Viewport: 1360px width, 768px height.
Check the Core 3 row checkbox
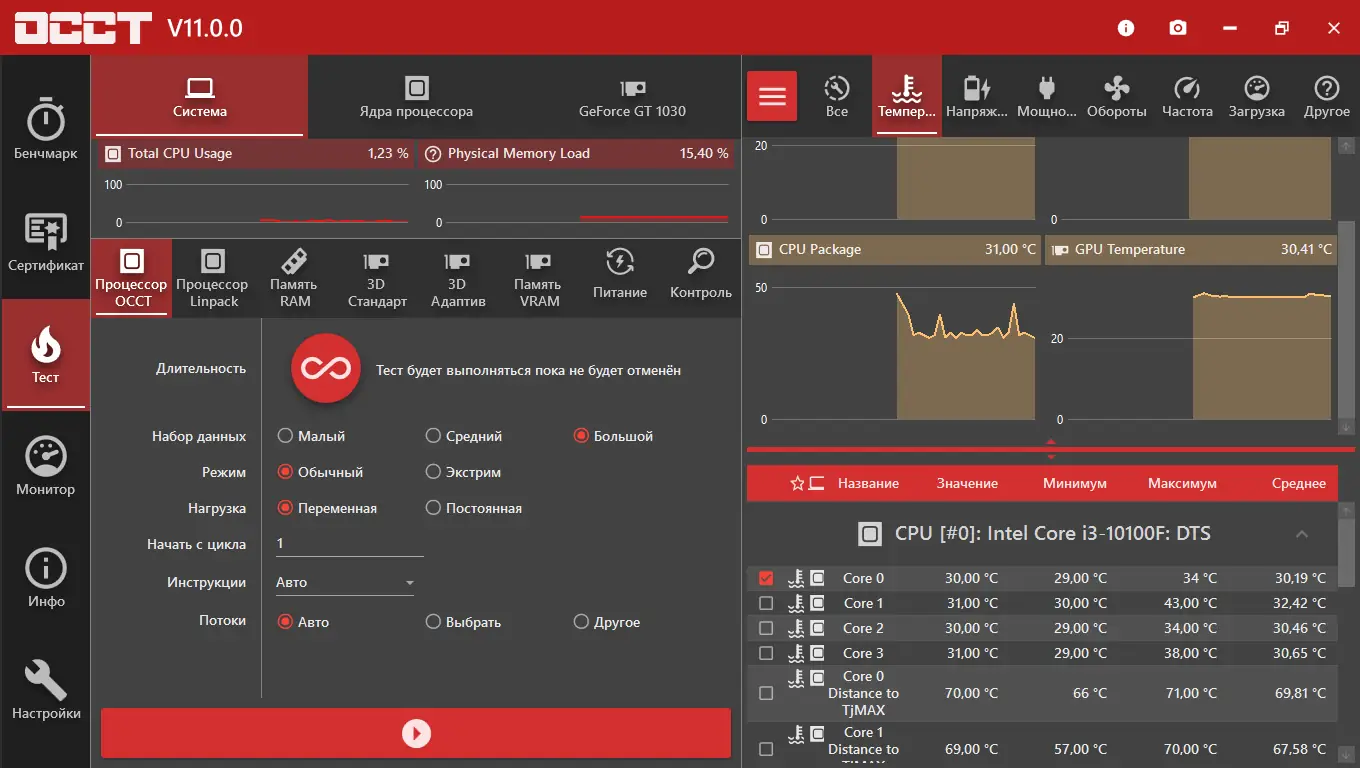pos(766,653)
